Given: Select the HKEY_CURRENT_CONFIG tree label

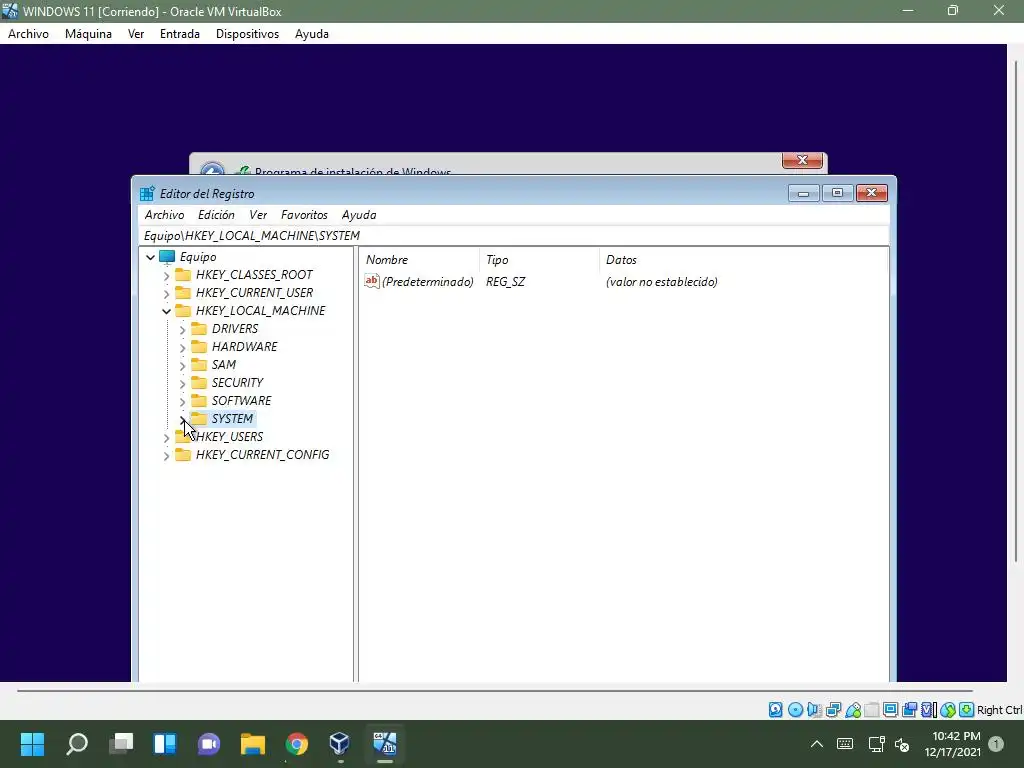Looking at the screenshot, I should (x=263, y=455).
